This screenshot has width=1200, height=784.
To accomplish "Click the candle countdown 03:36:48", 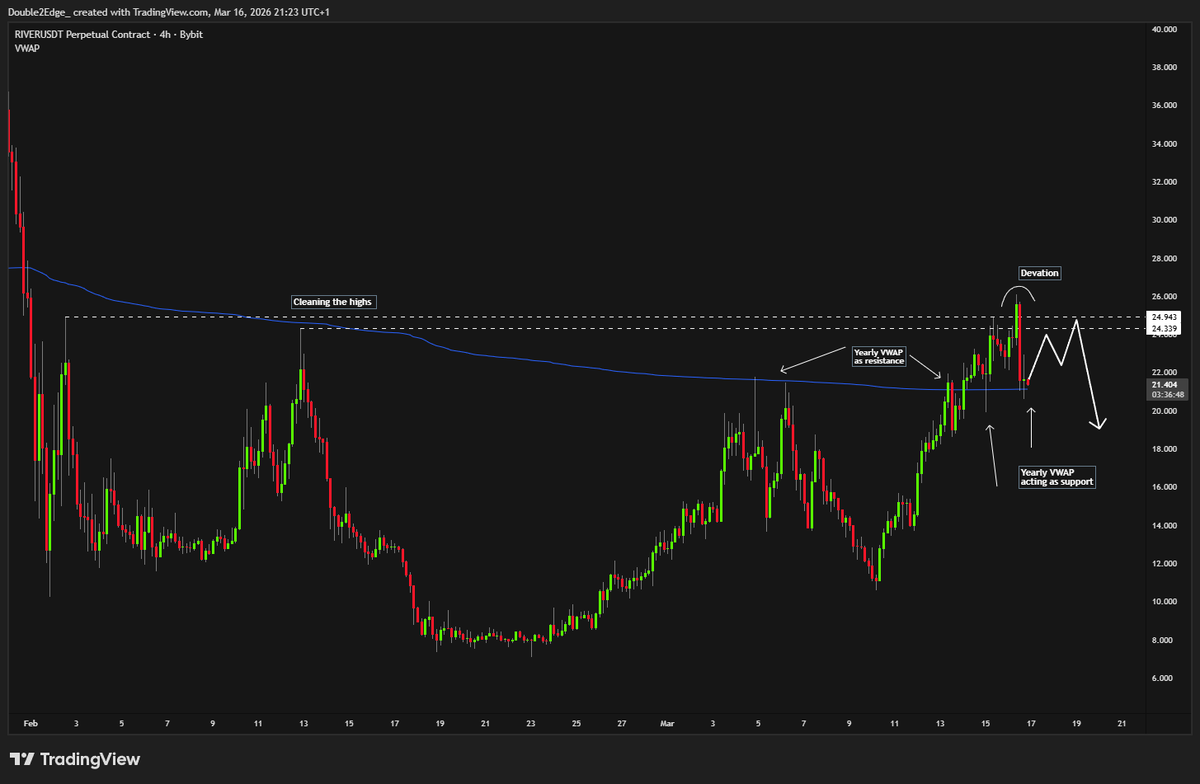I will coord(1168,394).
